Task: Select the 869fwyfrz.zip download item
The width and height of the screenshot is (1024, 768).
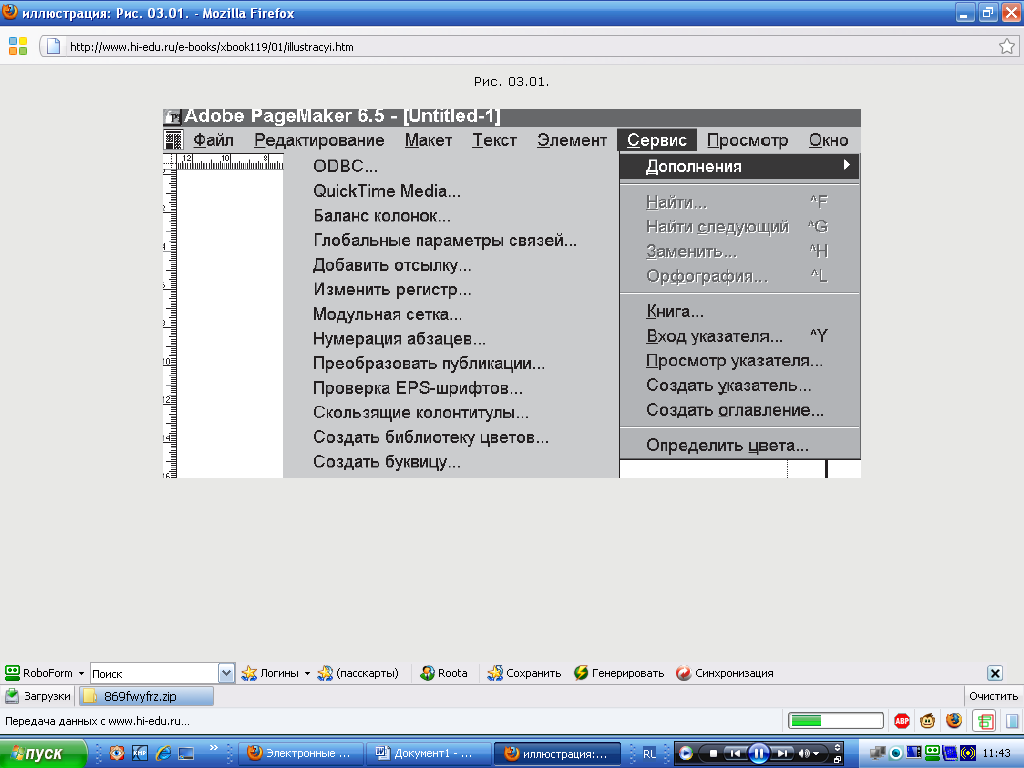Action: pos(146,696)
